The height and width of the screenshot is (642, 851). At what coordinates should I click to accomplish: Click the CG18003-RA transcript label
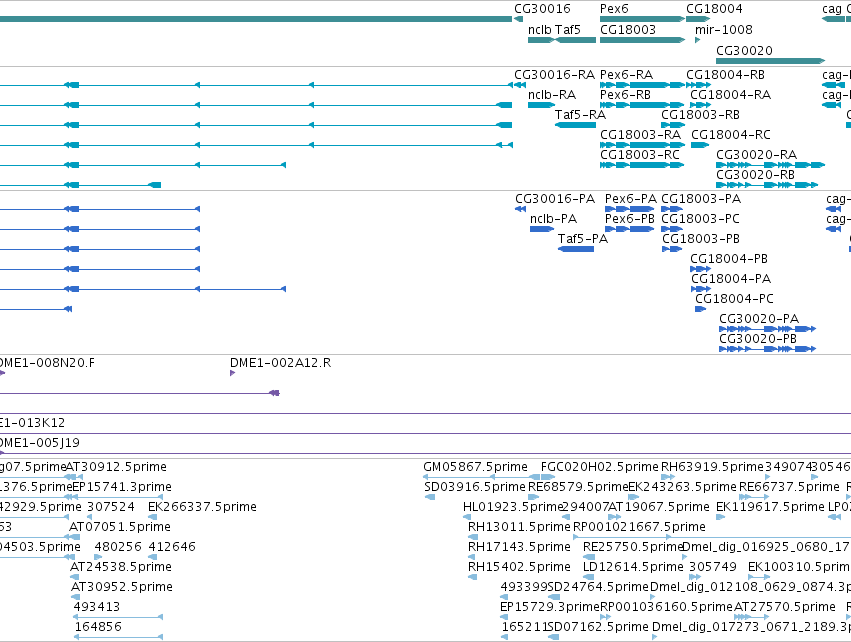click(x=640, y=135)
